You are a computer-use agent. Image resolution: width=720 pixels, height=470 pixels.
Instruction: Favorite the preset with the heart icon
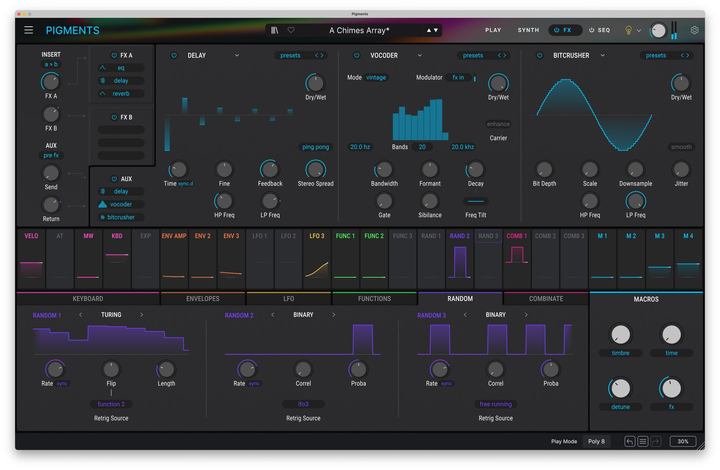click(x=291, y=30)
